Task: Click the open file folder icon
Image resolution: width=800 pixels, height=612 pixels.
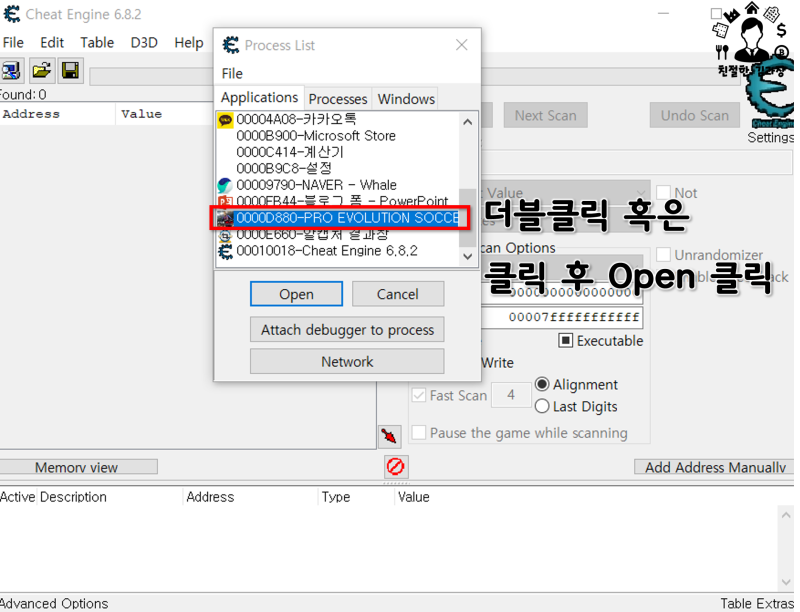Action: tap(41, 70)
